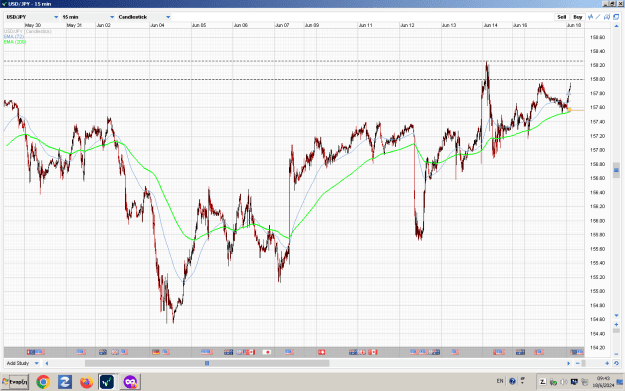Switch to the trading platform taskbar button
The width and height of the screenshot is (625, 391).
coord(107,382)
